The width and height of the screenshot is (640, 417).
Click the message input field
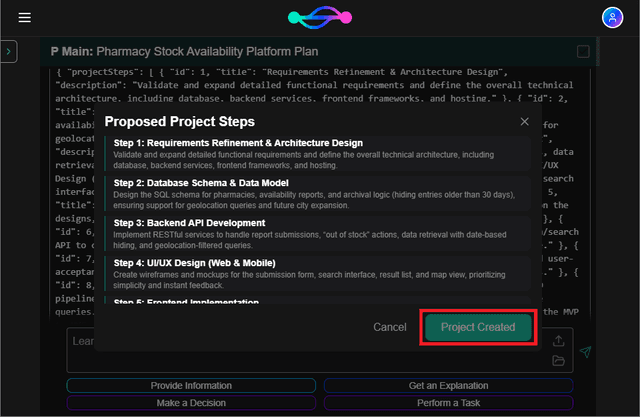300,345
